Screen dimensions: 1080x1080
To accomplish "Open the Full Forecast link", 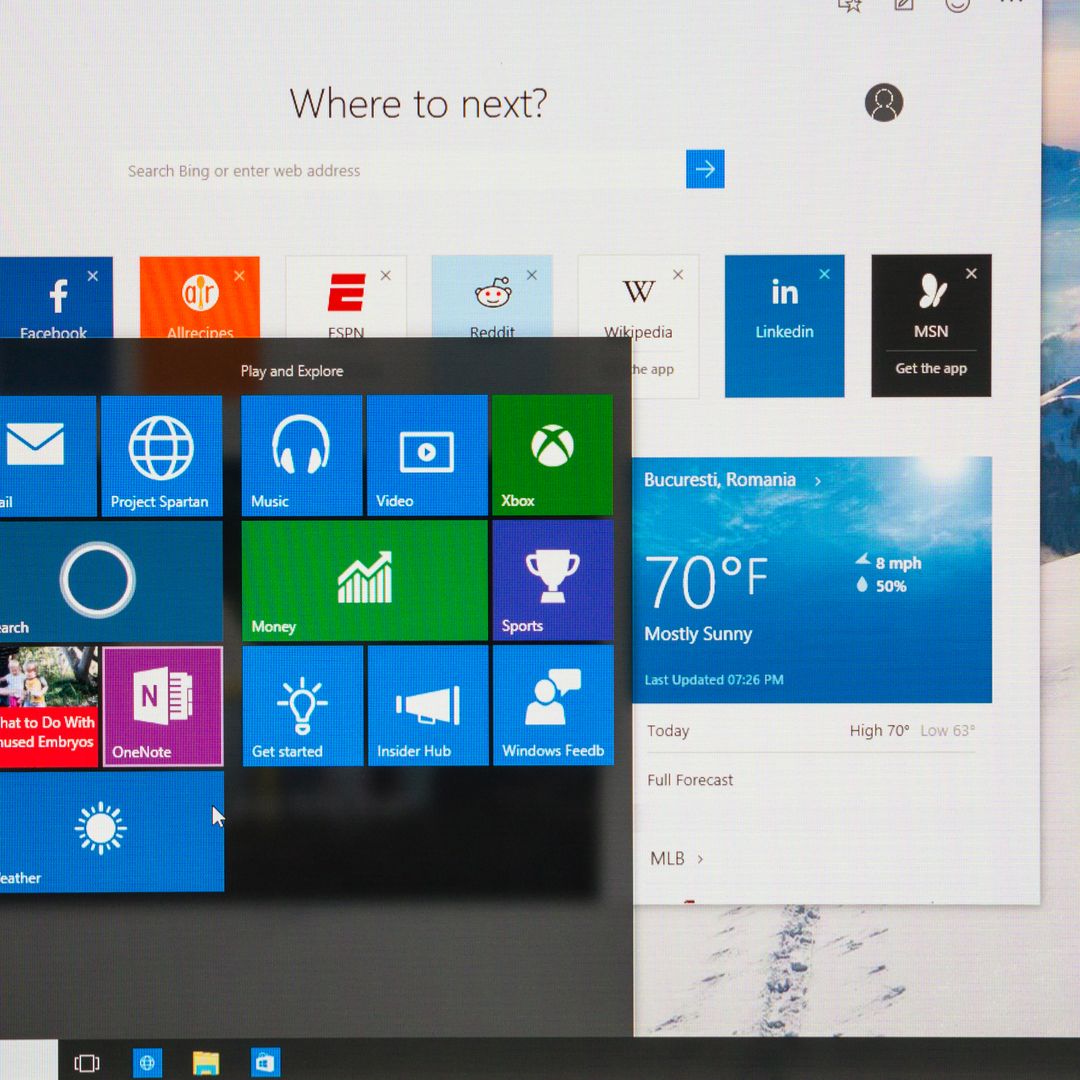I will tap(689, 780).
